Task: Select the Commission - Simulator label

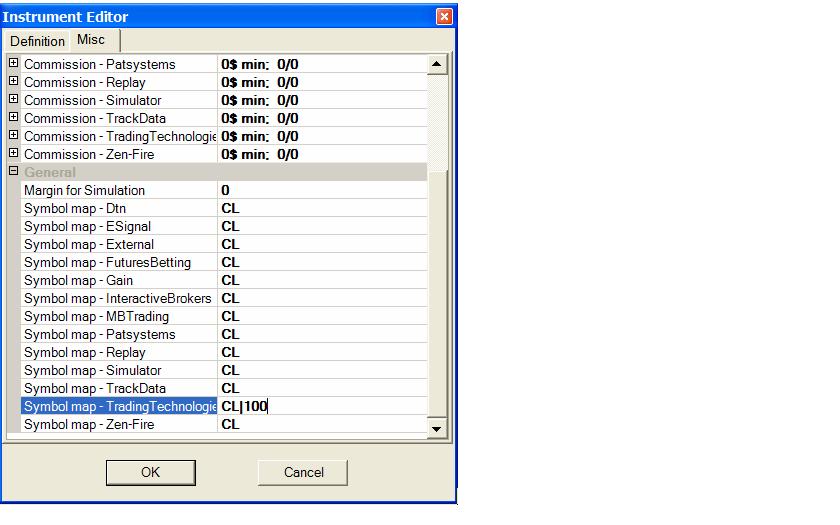Action: 93,100
